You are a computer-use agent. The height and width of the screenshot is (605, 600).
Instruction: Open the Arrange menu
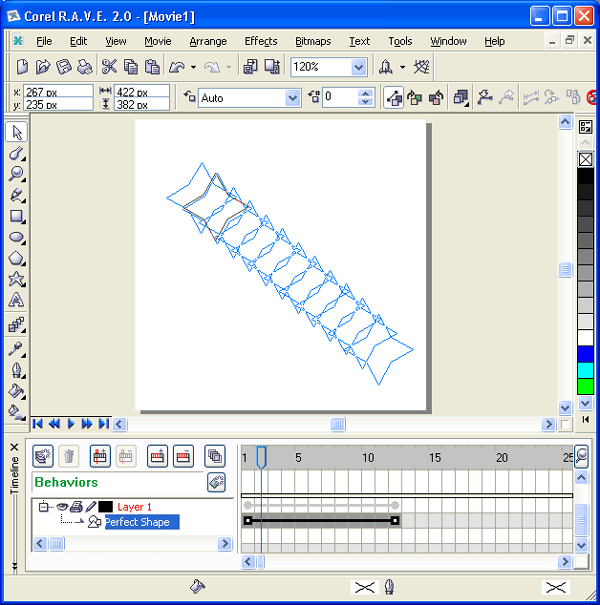pyautogui.click(x=208, y=41)
